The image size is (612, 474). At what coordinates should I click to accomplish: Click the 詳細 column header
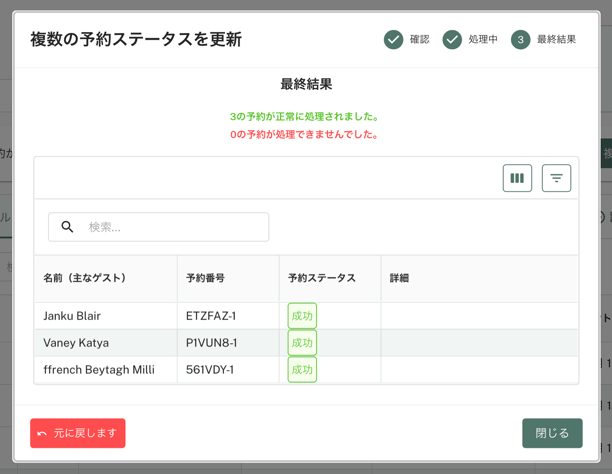click(x=399, y=278)
